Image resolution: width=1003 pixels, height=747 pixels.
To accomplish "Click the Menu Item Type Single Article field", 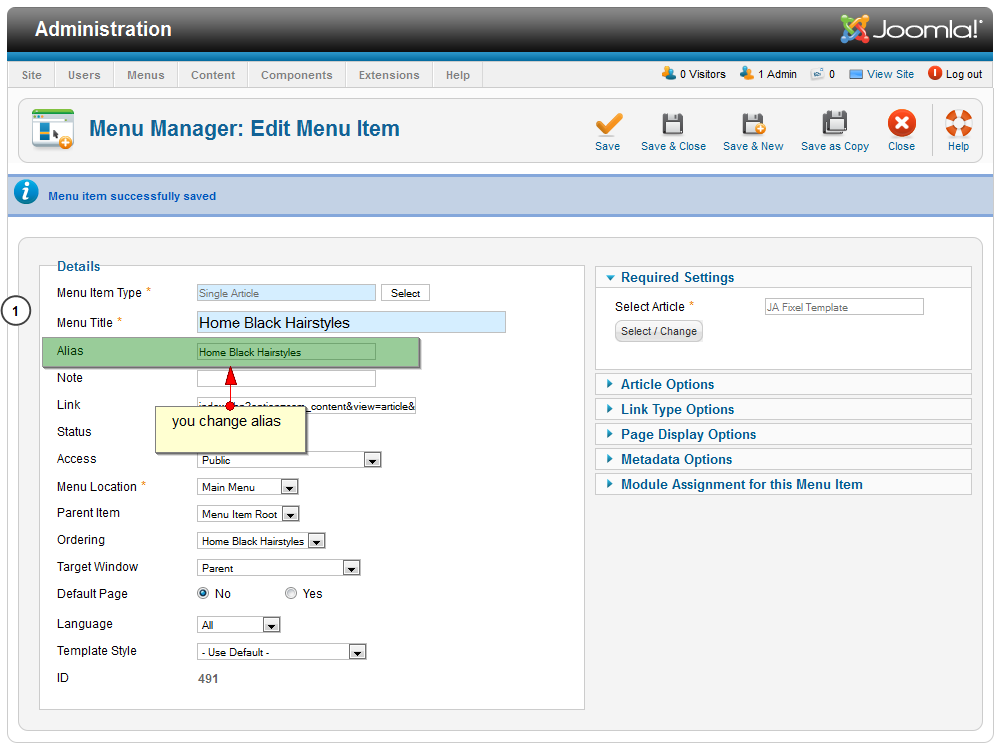I will tap(286, 293).
